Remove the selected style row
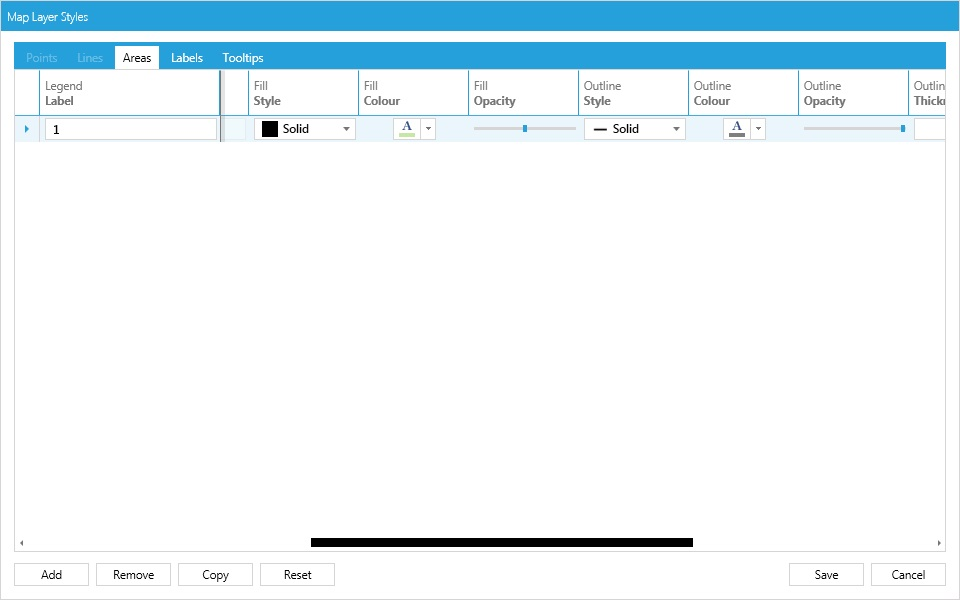The image size is (960, 600). (133, 574)
